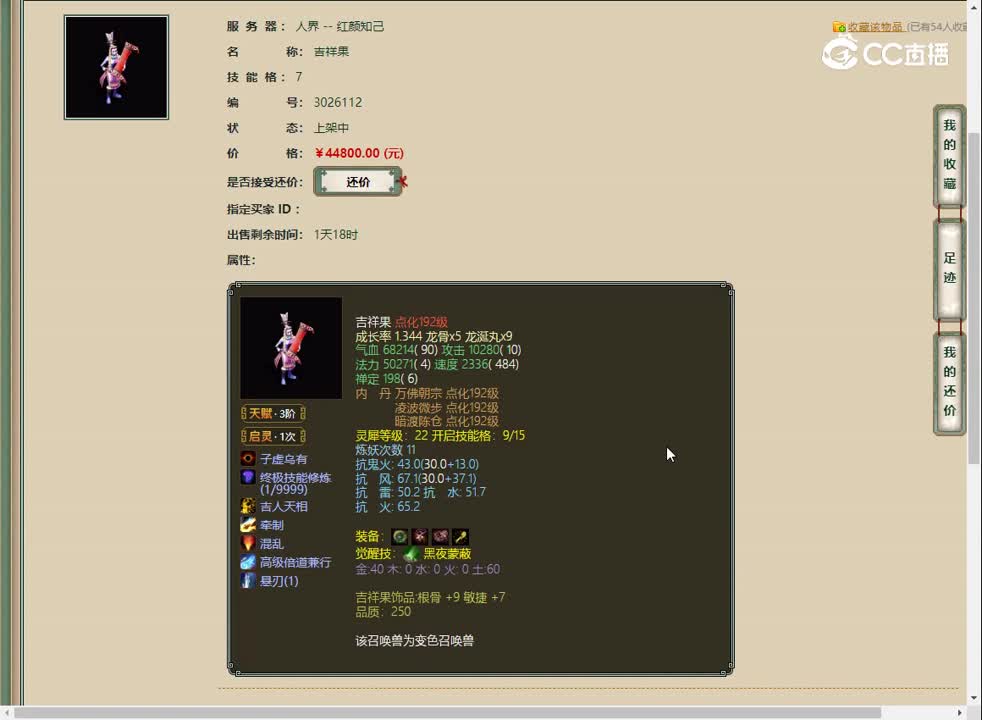The image size is (982, 720).
Task: Click 万佛朝宗 点化192级 inner pill
Action: (x=447, y=393)
